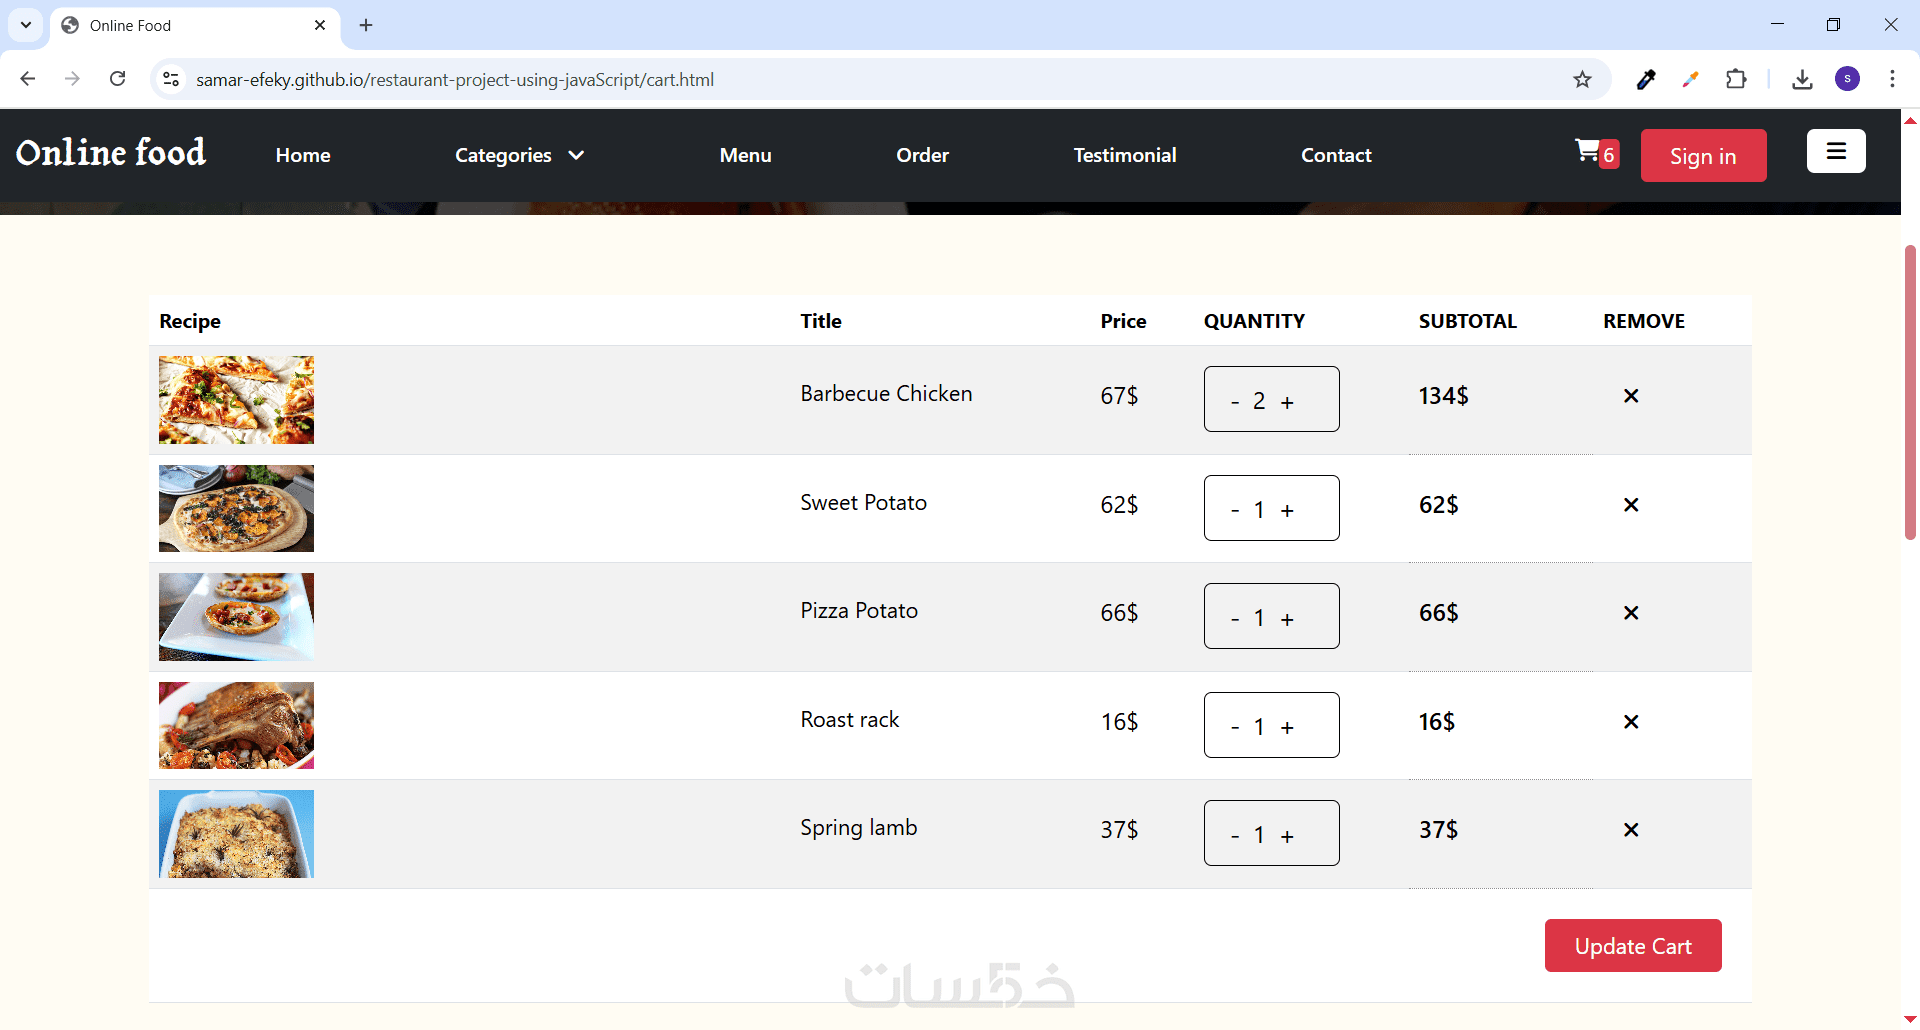
Task: Remove Spring lamb from cart
Action: point(1631,830)
